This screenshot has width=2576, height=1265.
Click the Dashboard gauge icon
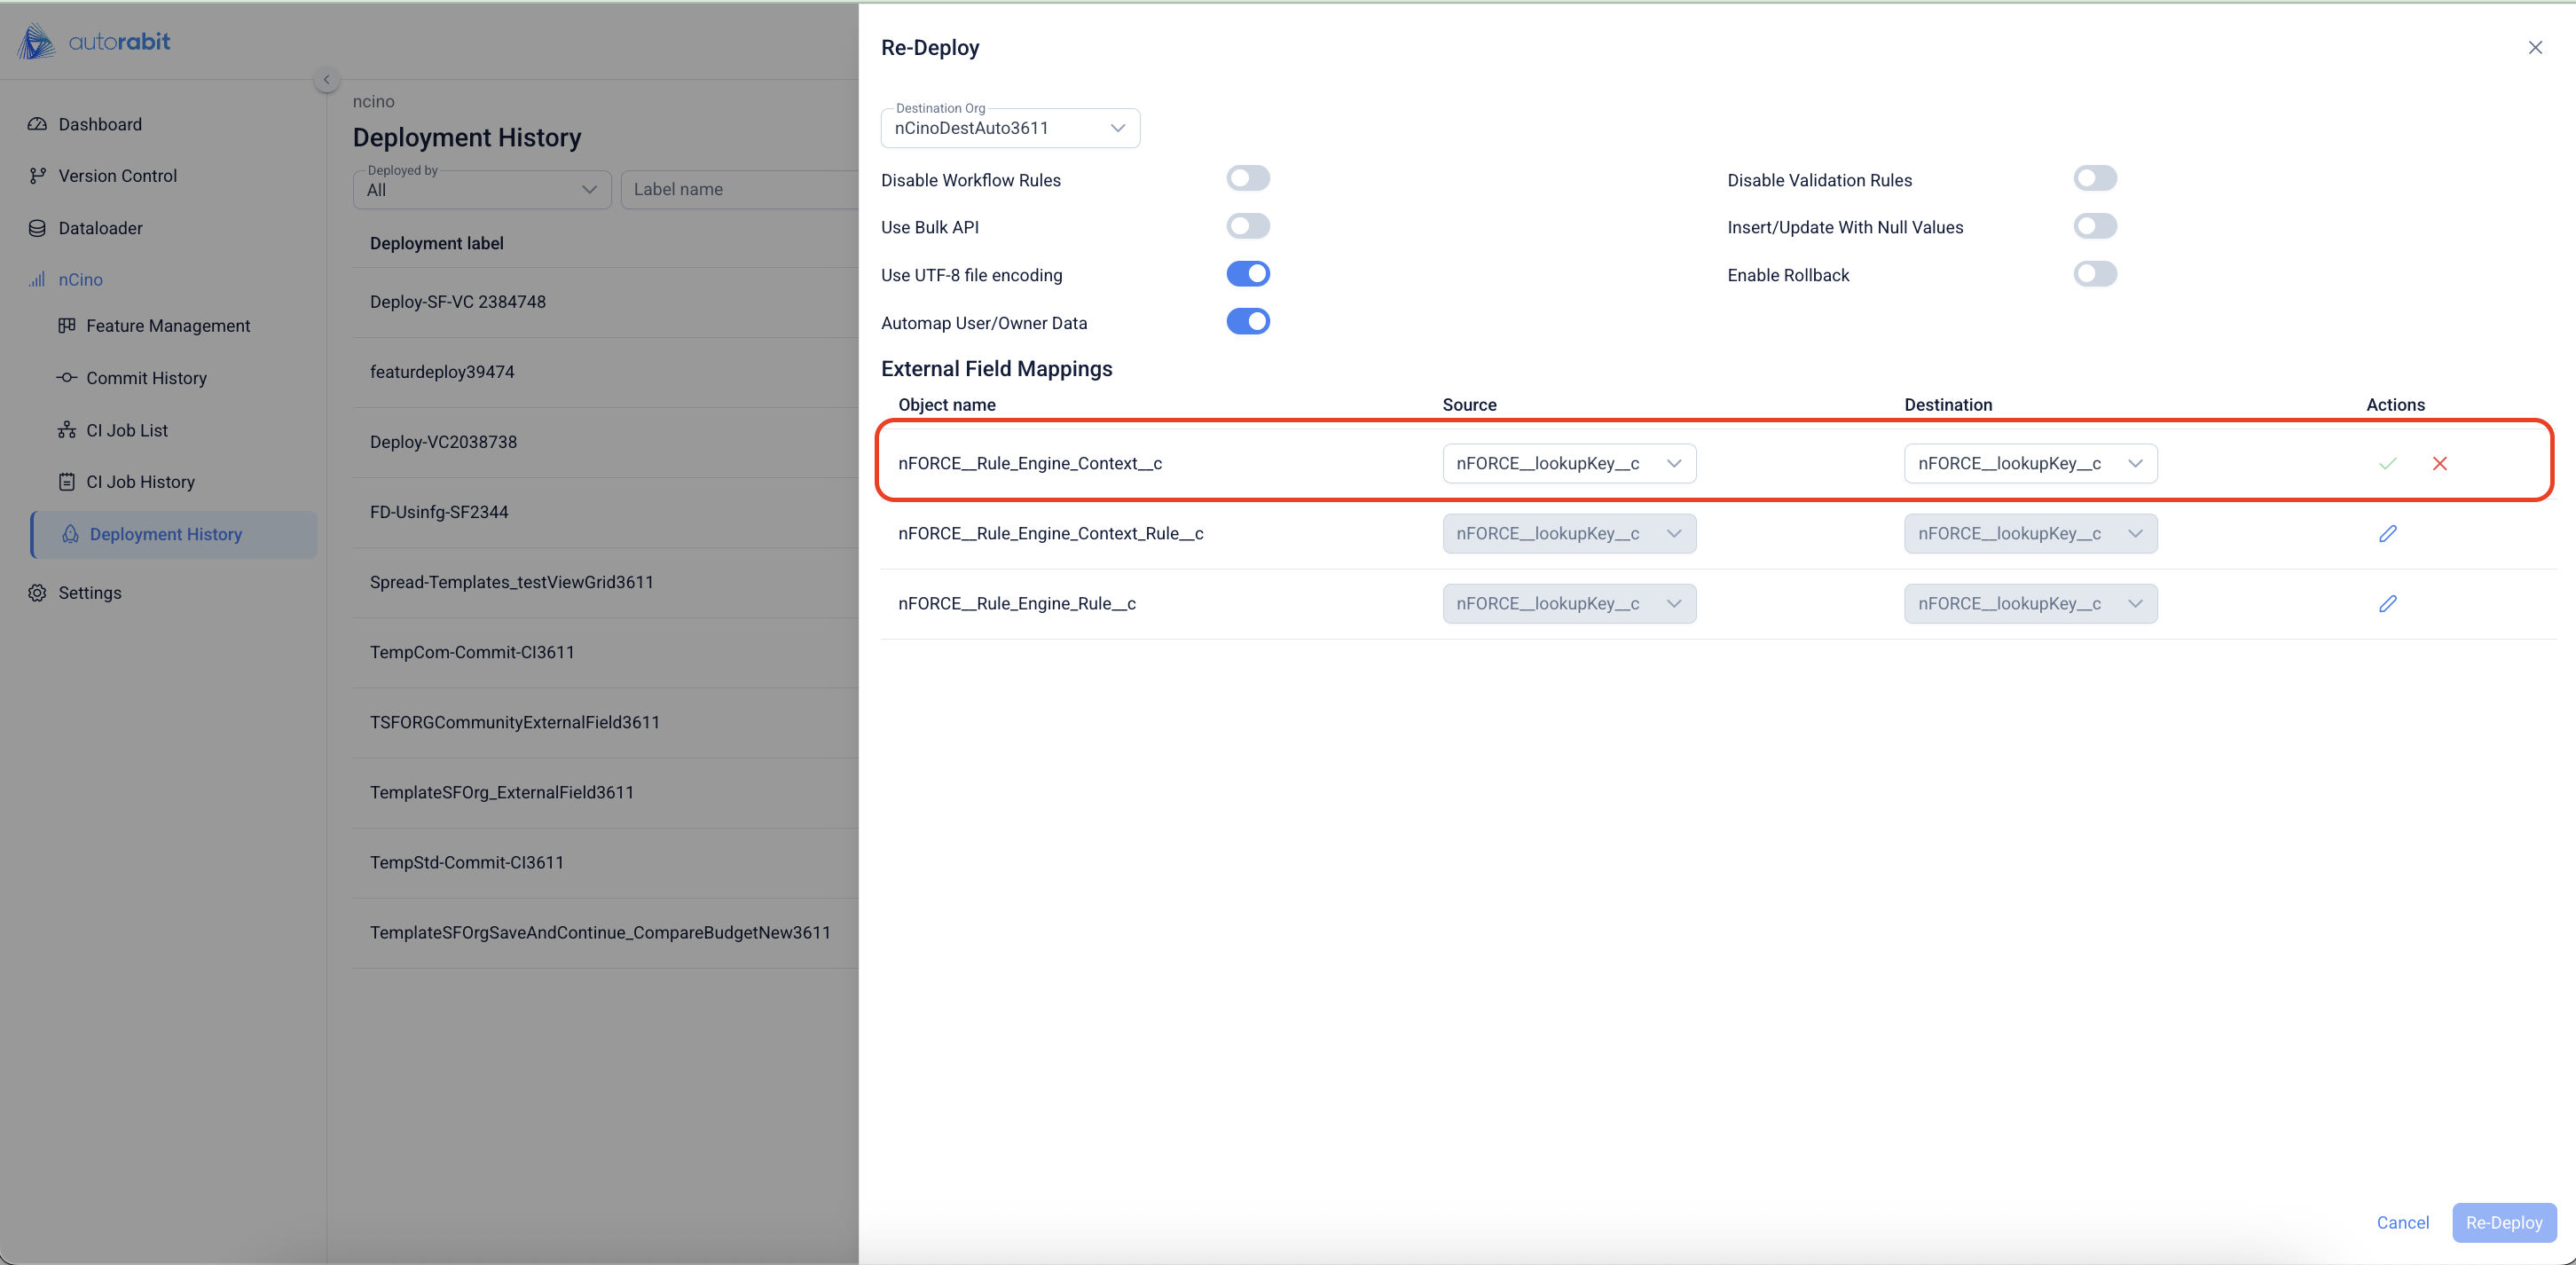pos(37,124)
